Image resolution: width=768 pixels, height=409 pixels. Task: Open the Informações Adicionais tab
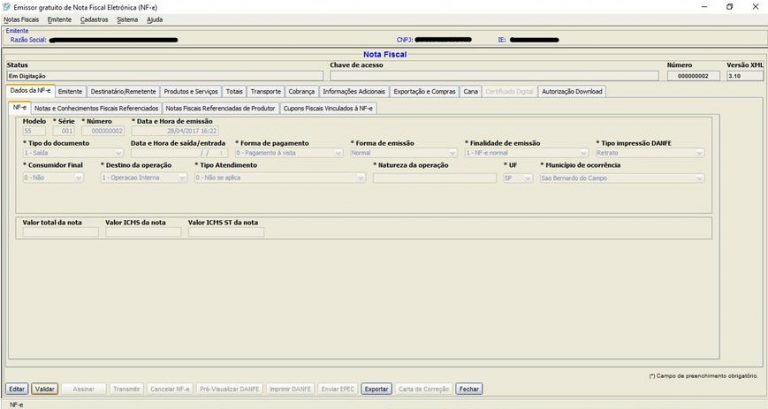coord(354,92)
